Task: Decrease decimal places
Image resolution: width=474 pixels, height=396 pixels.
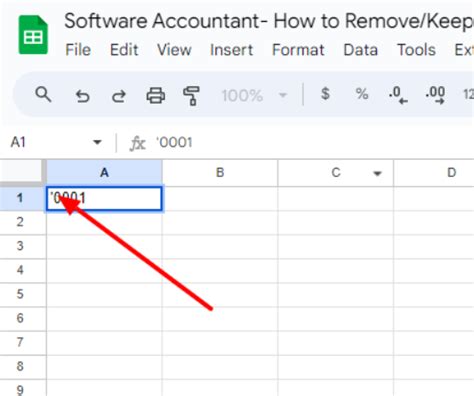Action: (x=398, y=95)
